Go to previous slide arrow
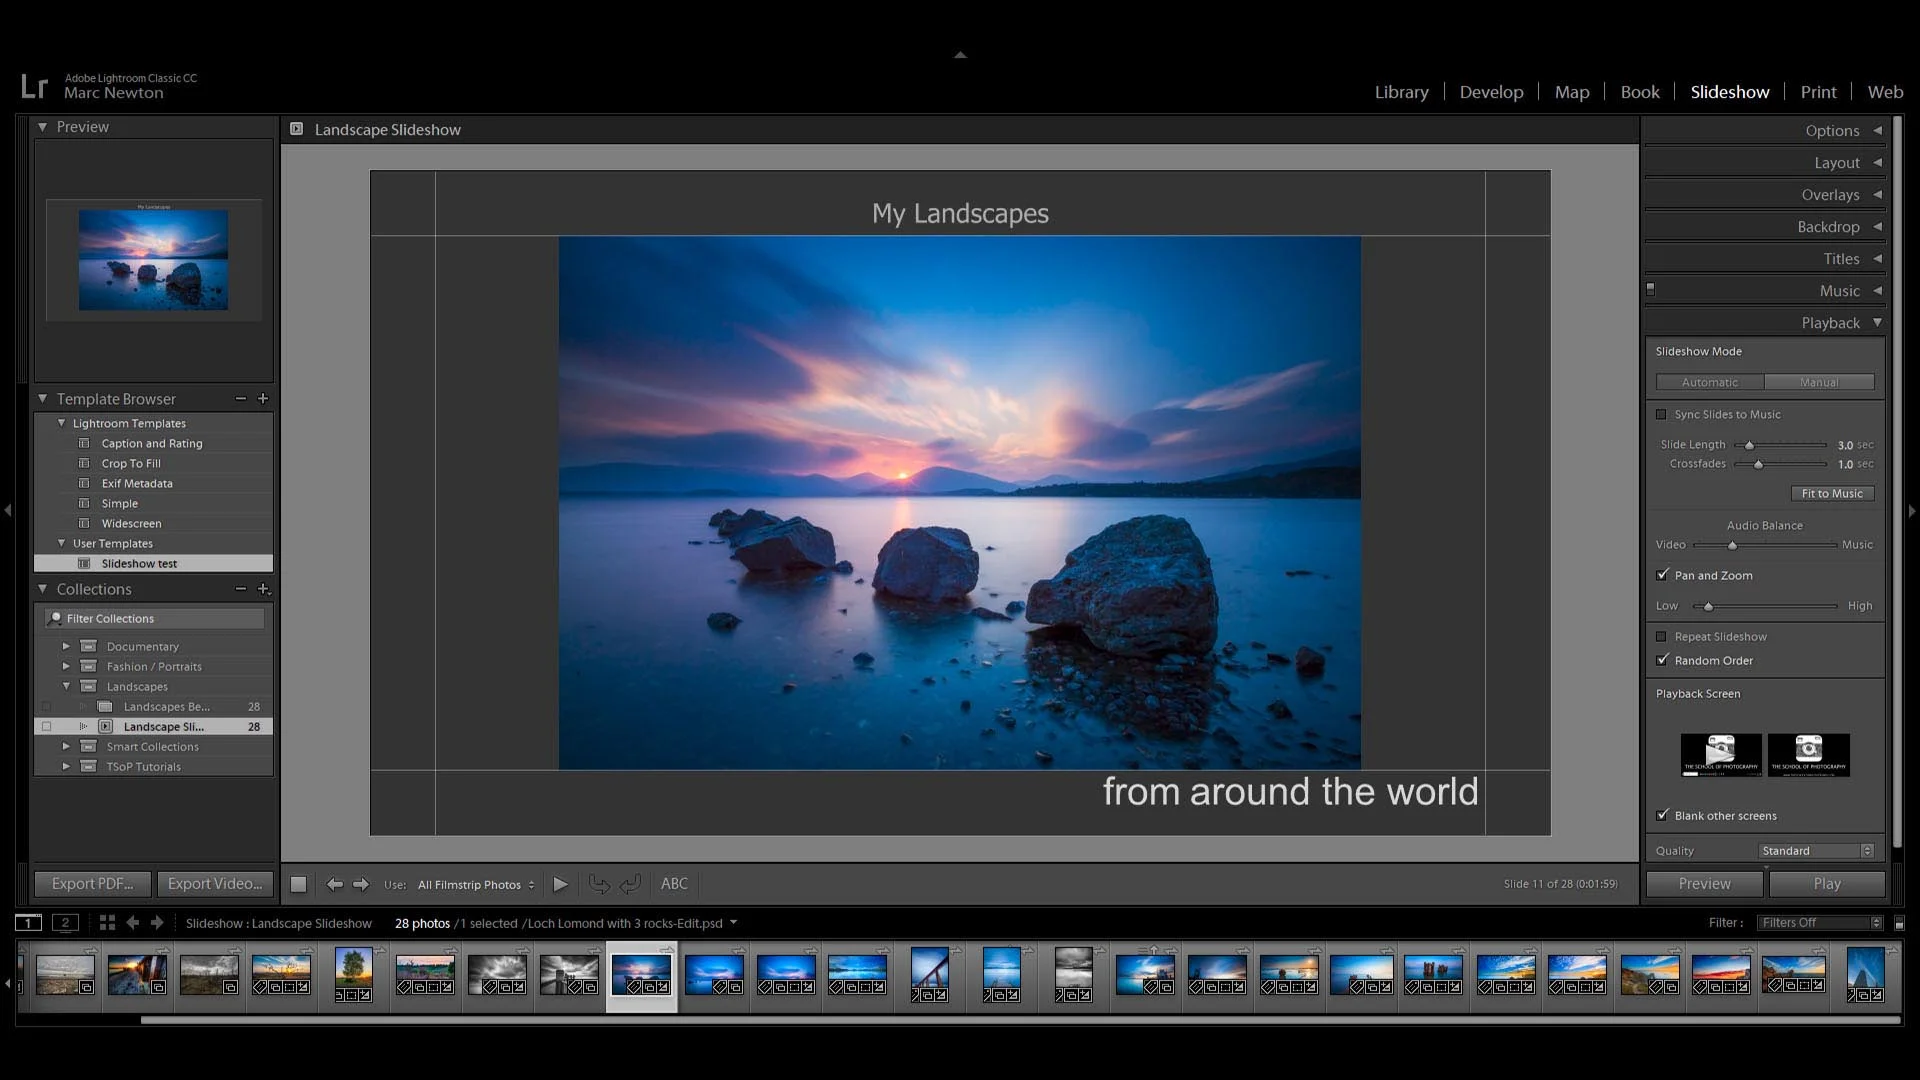1920x1080 pixels. tap(335, 884)
